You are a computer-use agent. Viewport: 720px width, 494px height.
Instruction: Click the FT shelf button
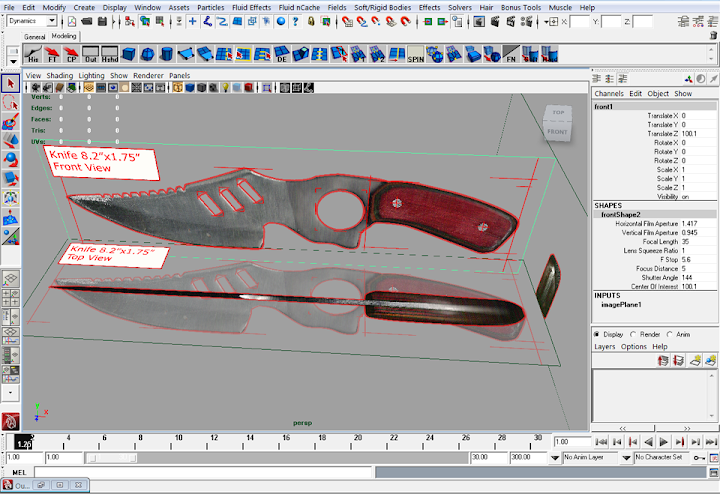52,56
